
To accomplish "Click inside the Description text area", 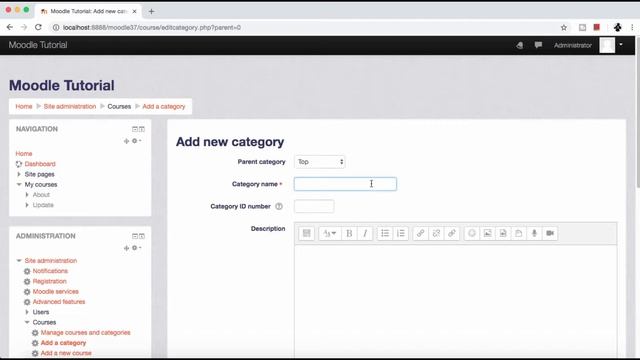I will pyautogui.click(x=456, y=301).
